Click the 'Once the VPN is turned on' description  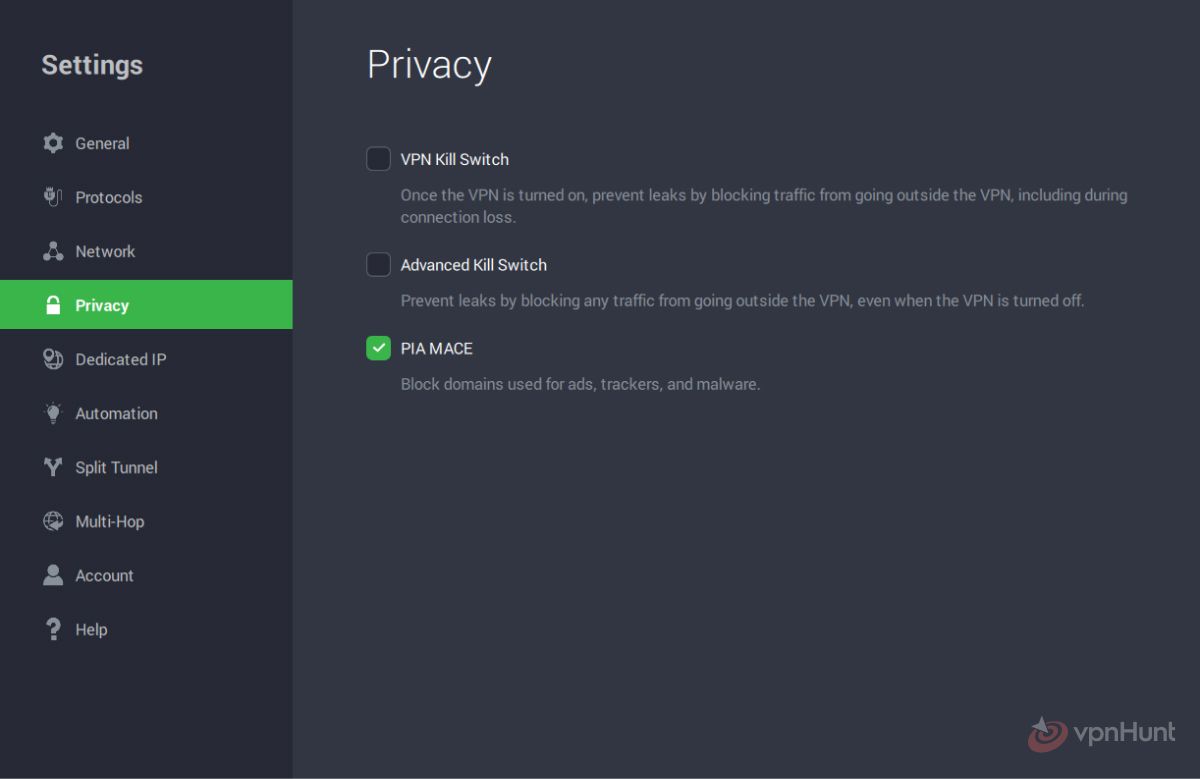tap(764, 206)
